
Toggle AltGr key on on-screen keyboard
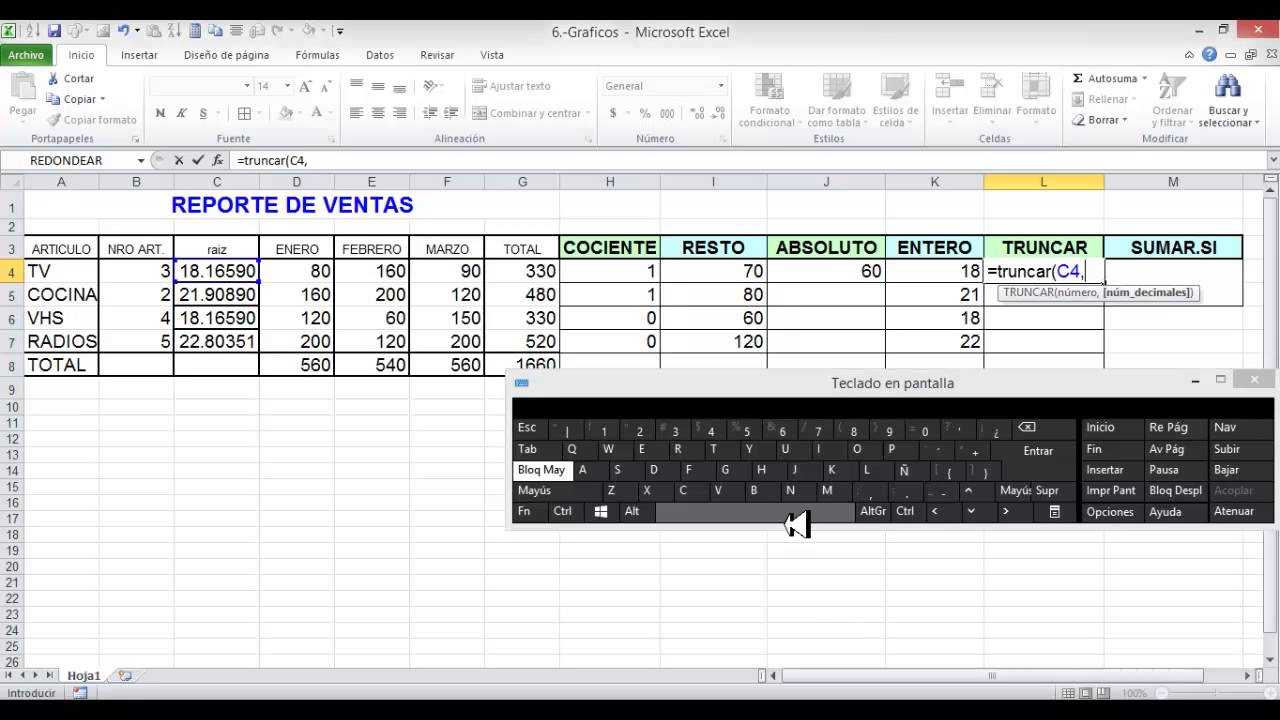pos(873,511)
